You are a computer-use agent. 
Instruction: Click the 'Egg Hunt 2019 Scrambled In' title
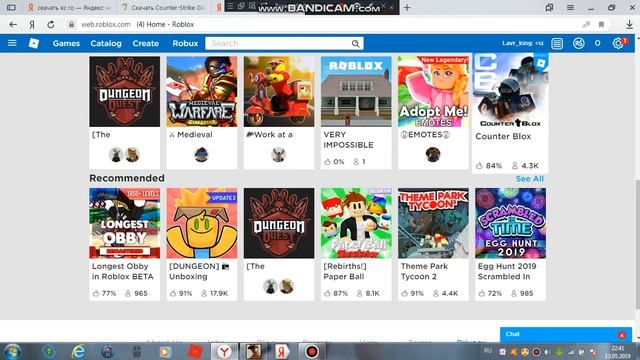tap(507, 271)
